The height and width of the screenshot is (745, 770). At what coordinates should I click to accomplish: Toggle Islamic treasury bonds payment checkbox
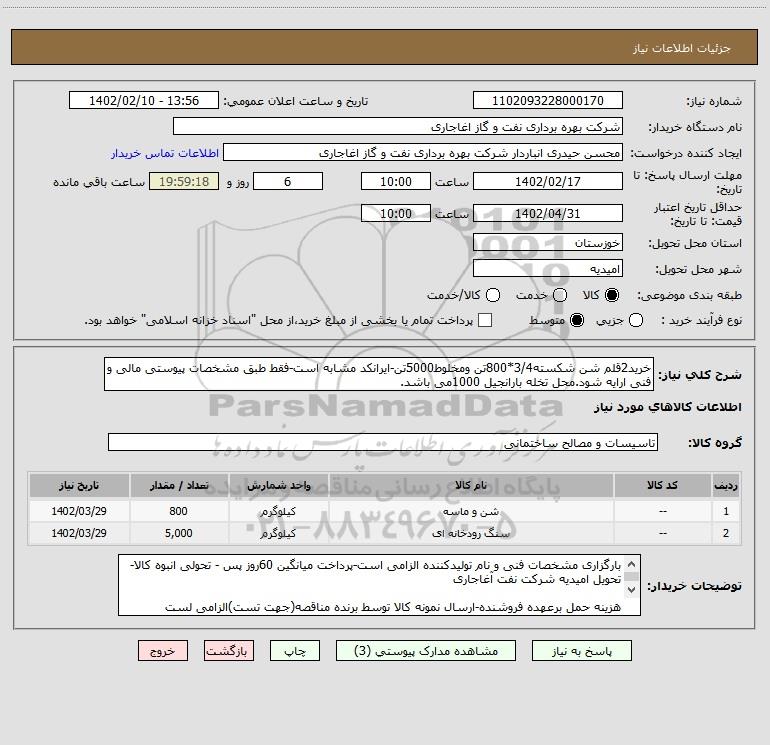485,320
